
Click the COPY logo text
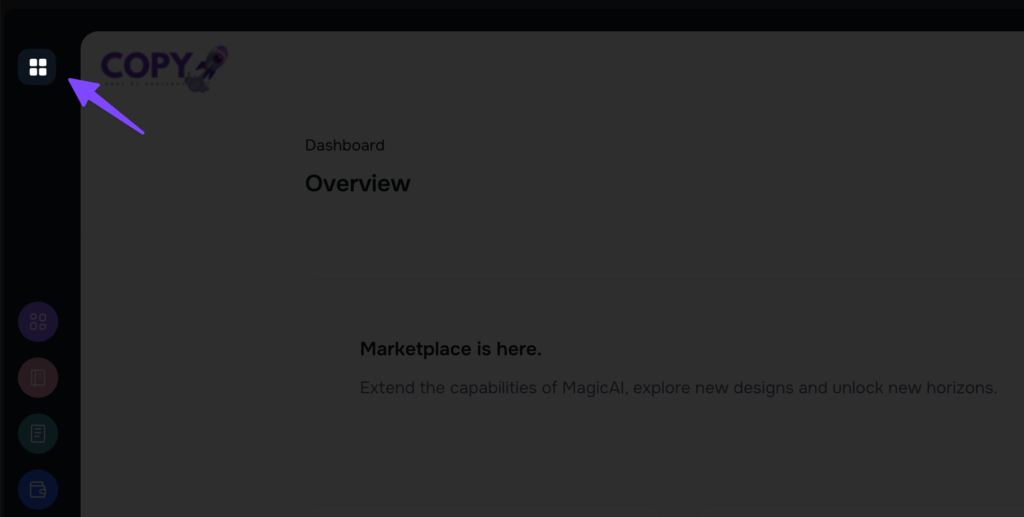145,65
